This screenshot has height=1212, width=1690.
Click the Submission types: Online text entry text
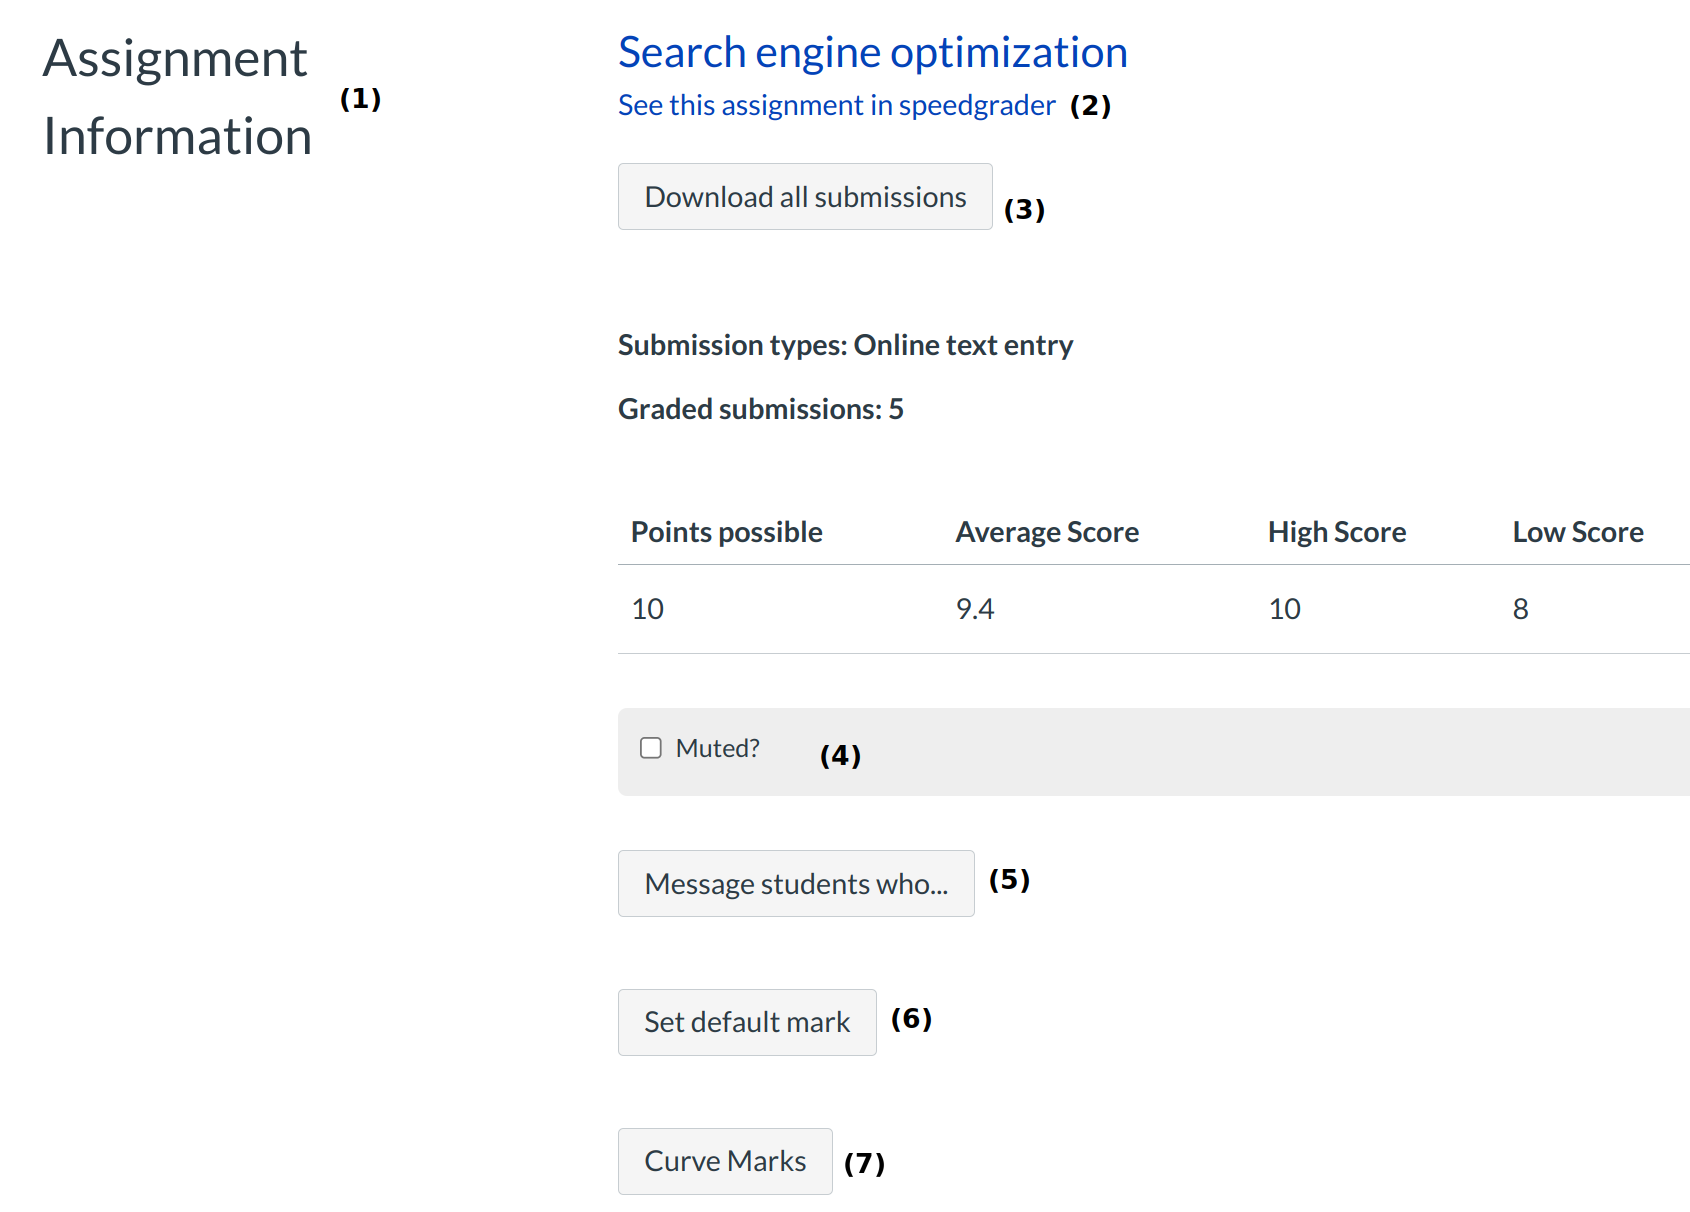pos(845,345)
